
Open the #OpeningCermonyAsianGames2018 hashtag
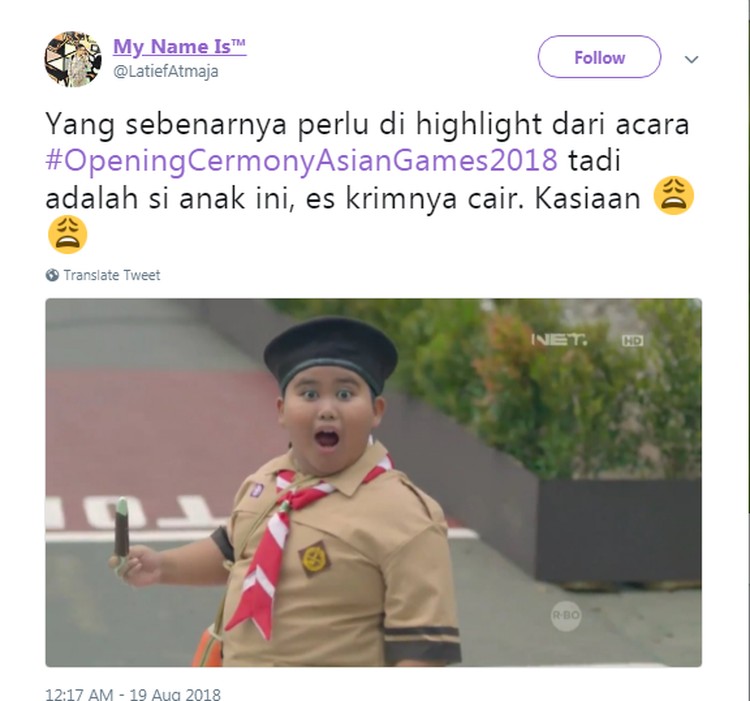click(301, 160)
